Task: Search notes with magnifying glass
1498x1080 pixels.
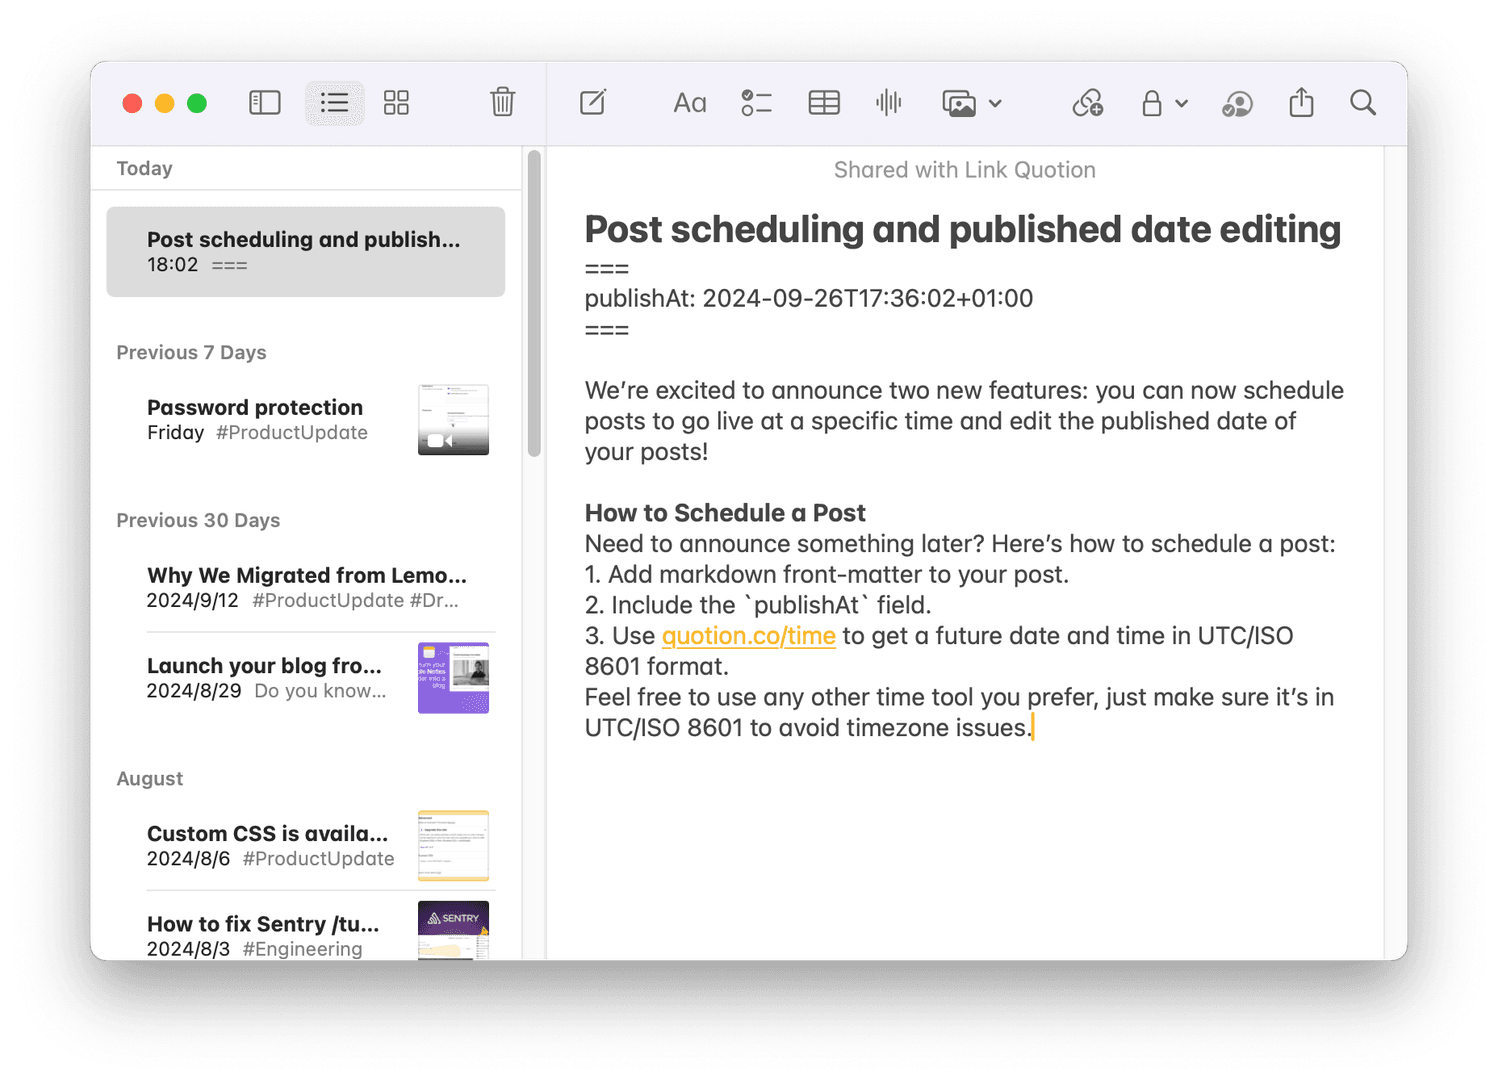Action: (1362, 103)
